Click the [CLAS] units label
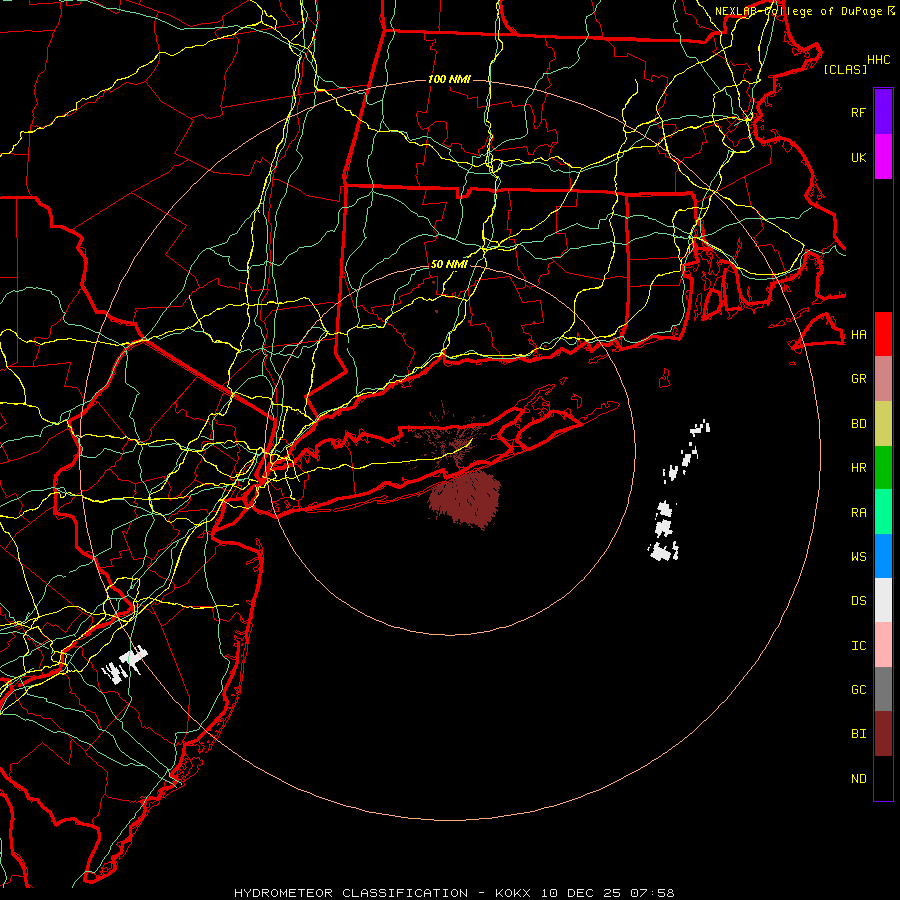 click(x=845, y=69)
